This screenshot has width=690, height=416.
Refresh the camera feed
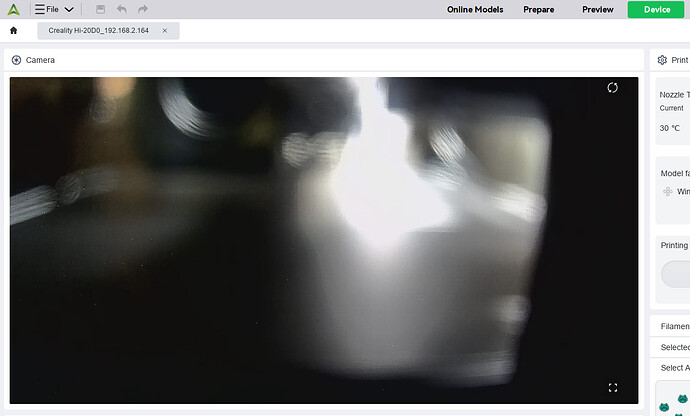click(612, 88)
